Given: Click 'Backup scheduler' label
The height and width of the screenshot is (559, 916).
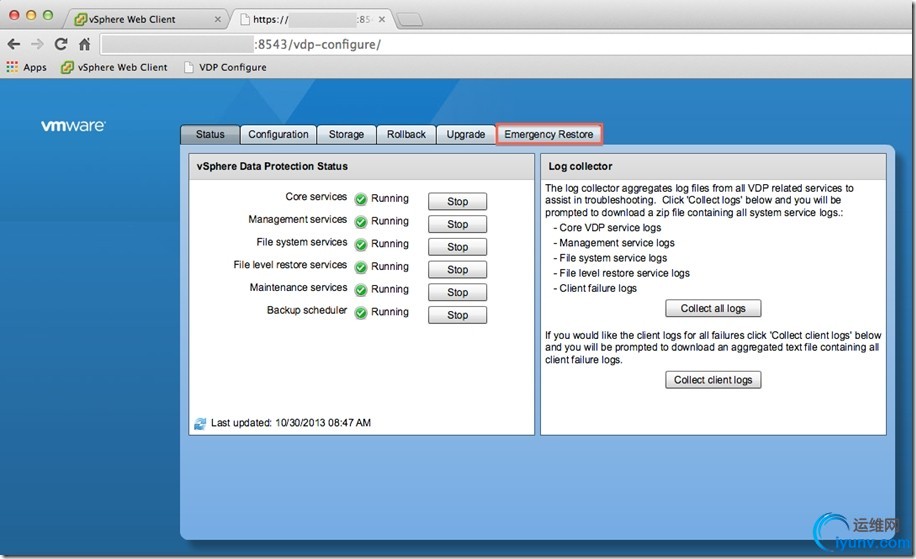Looking at the screenshot, I should (307, 311).
